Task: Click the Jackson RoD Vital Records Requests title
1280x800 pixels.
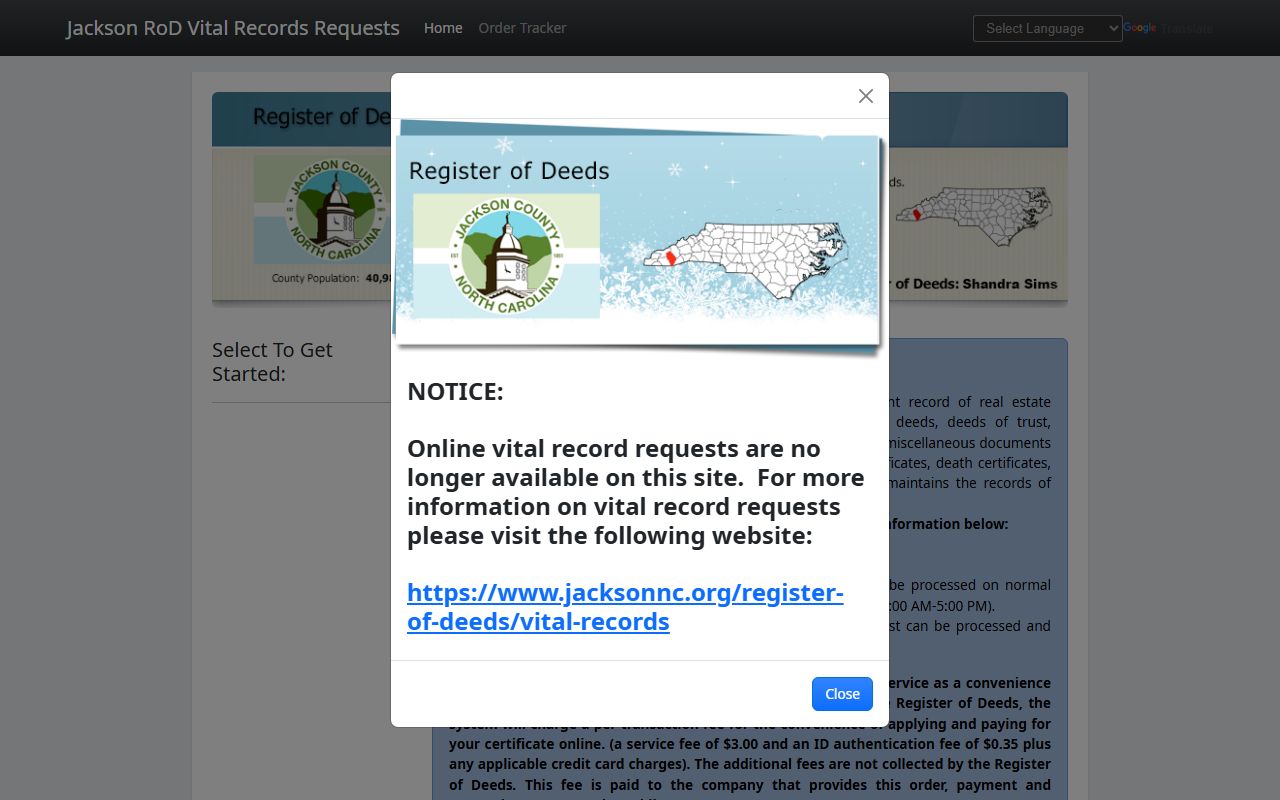Action: (233, 28)
